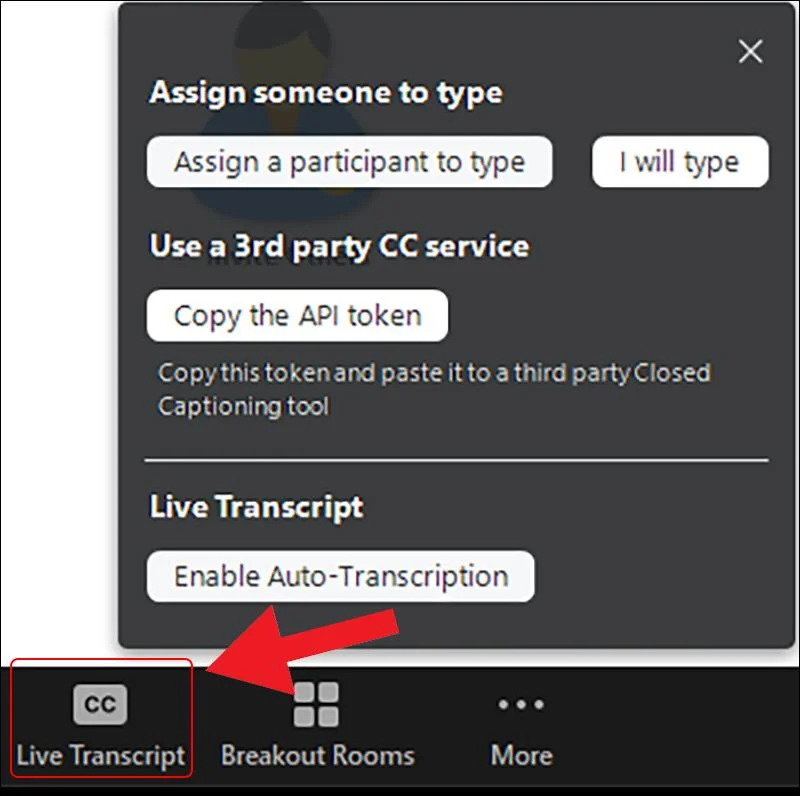Click the "Captioning tool" line of the description
The image size is (800, 796).
[x=243, y=407]
